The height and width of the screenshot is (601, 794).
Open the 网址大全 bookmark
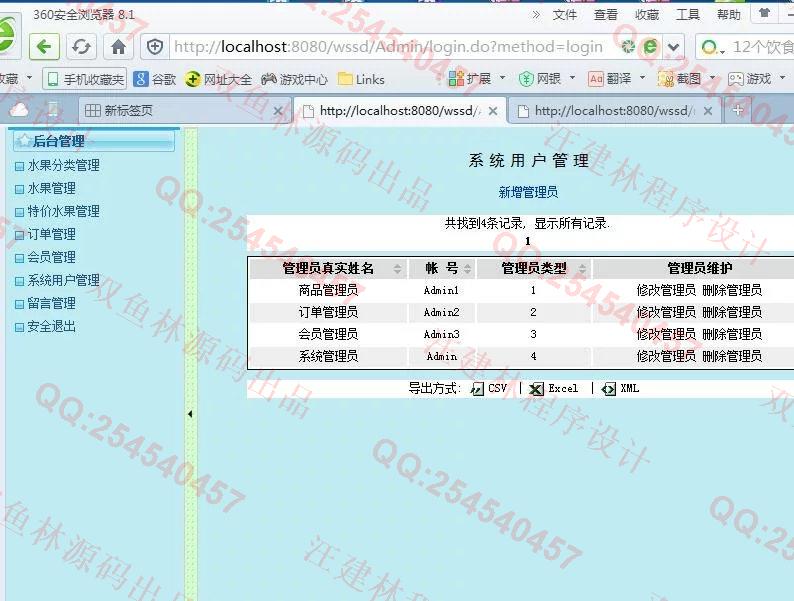point(218,79)
